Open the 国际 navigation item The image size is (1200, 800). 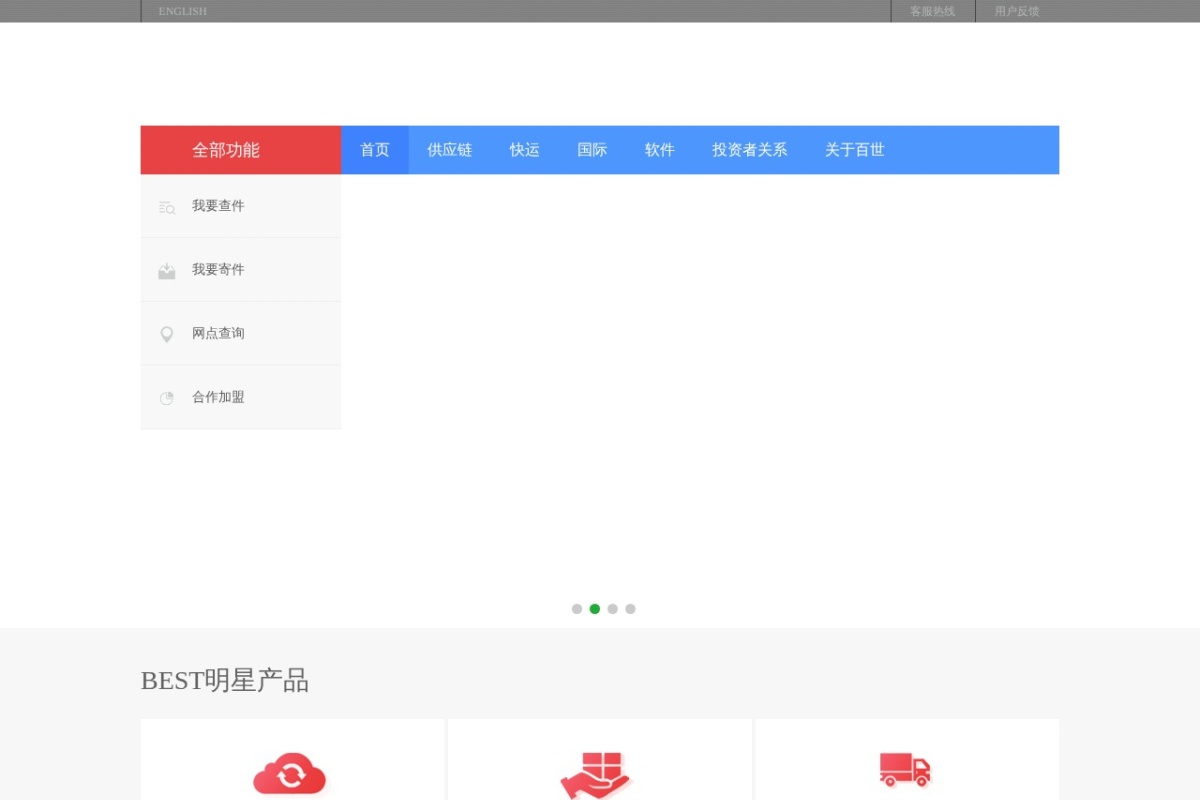pos(592,150)
